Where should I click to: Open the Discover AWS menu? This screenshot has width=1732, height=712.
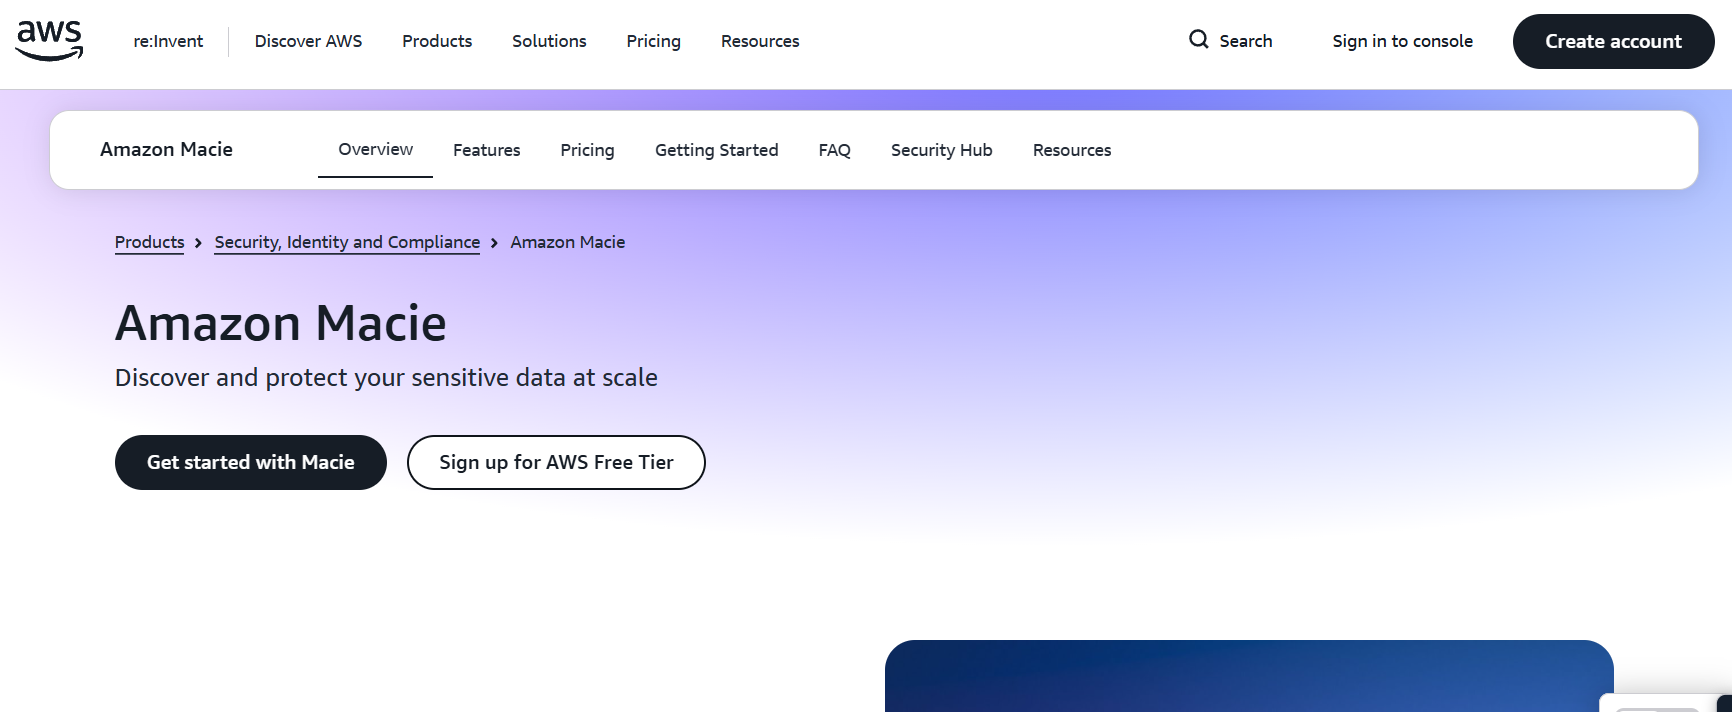308,41
